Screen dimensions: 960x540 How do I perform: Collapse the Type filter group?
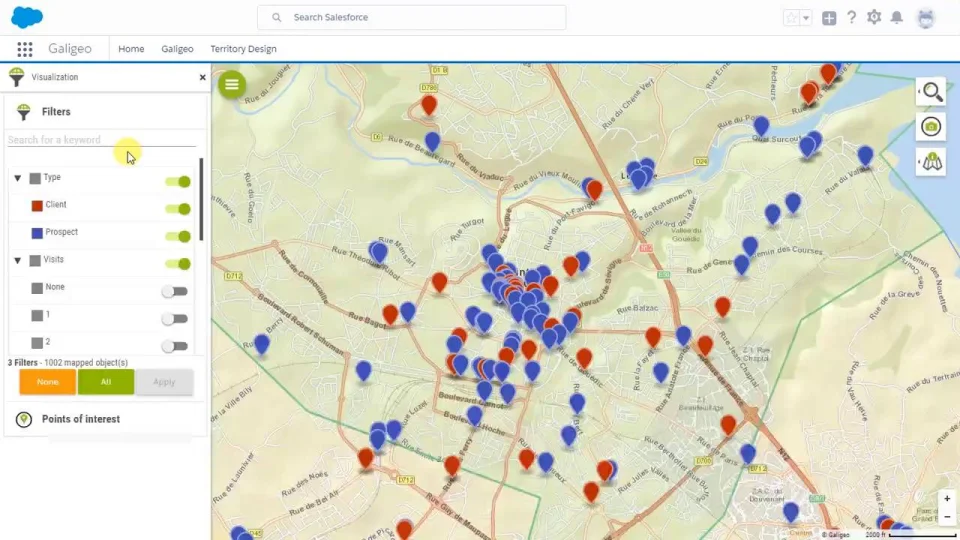click(x=18, y=178)
